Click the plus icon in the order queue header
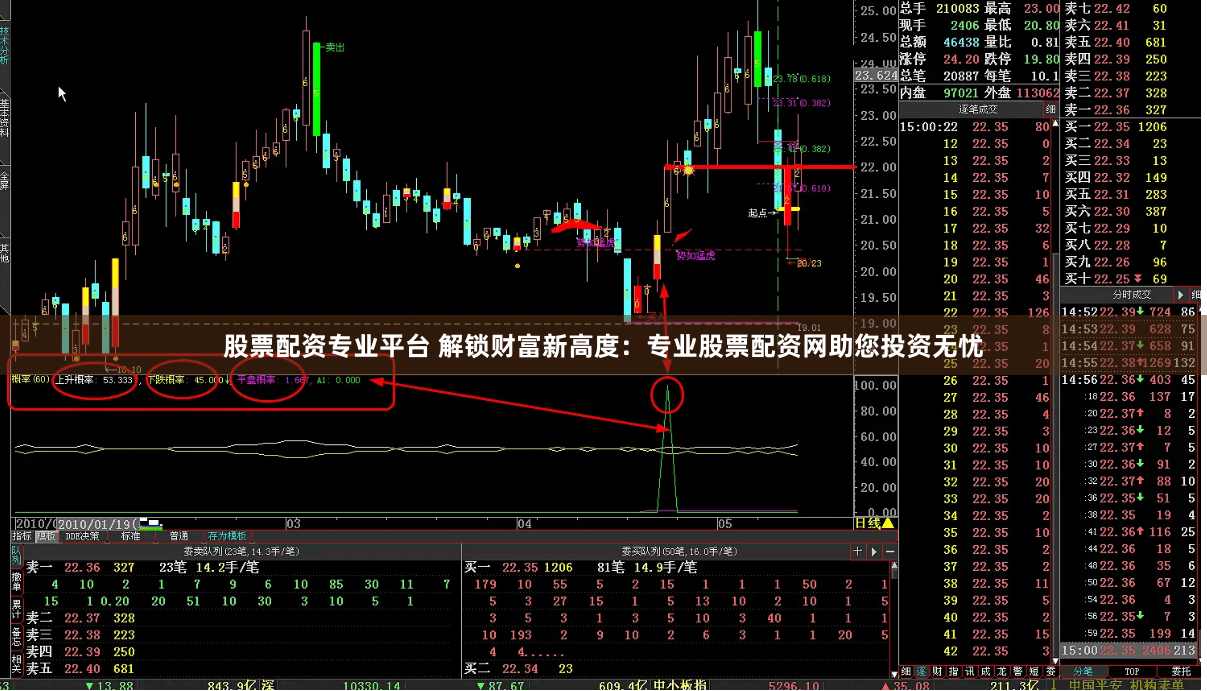 [x=857, y=551]
